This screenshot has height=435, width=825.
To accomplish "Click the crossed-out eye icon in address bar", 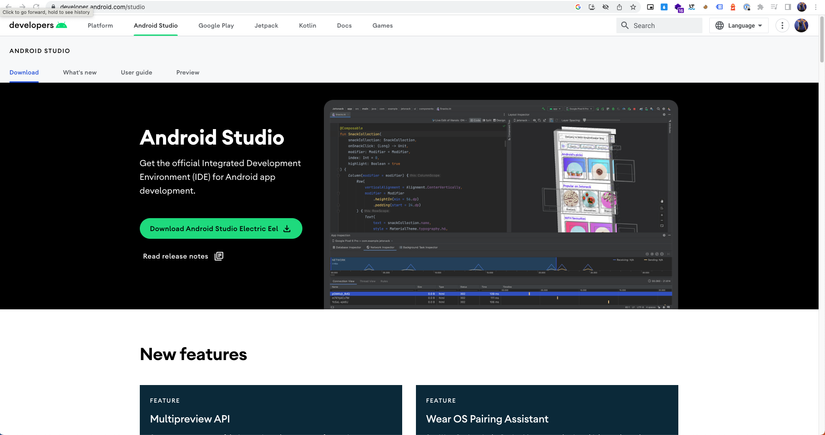I will [x=606, y=7].
